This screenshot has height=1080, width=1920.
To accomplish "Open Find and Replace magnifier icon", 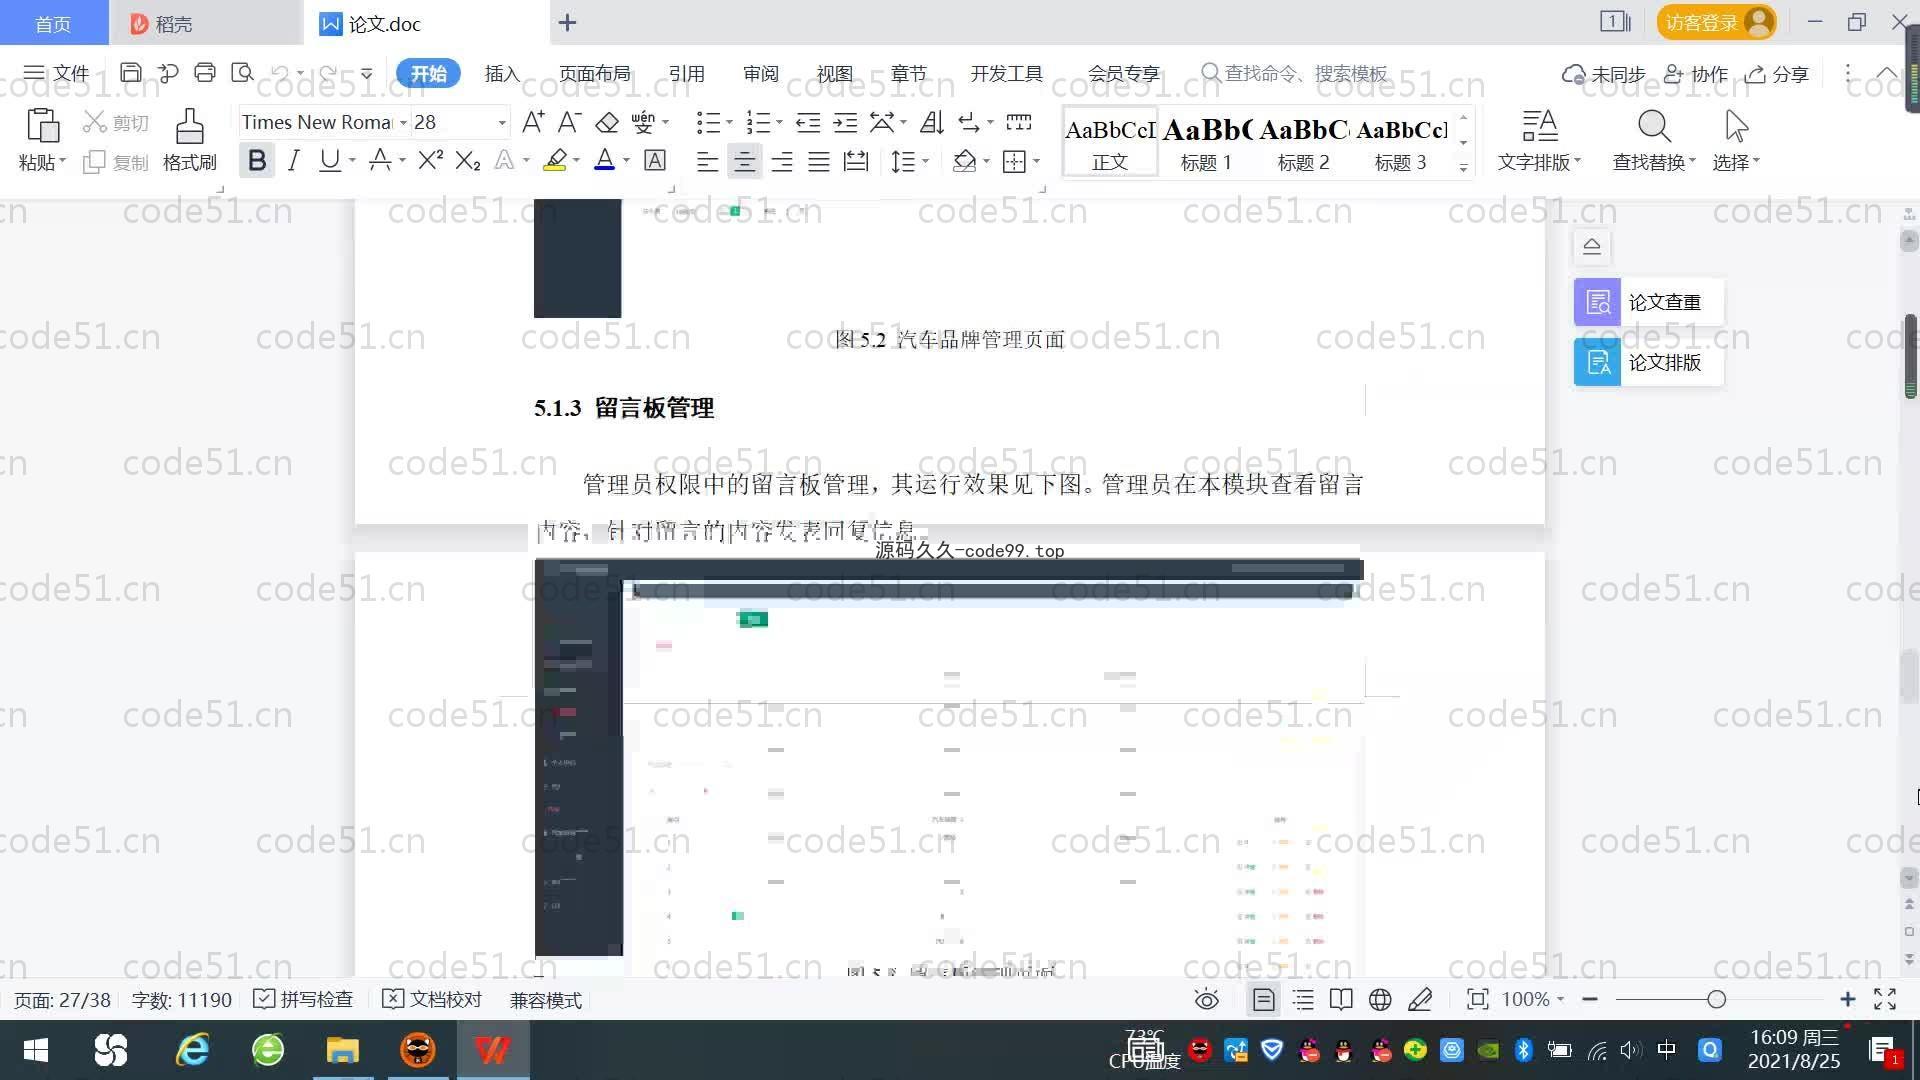I will click(x=1654, y=126).
